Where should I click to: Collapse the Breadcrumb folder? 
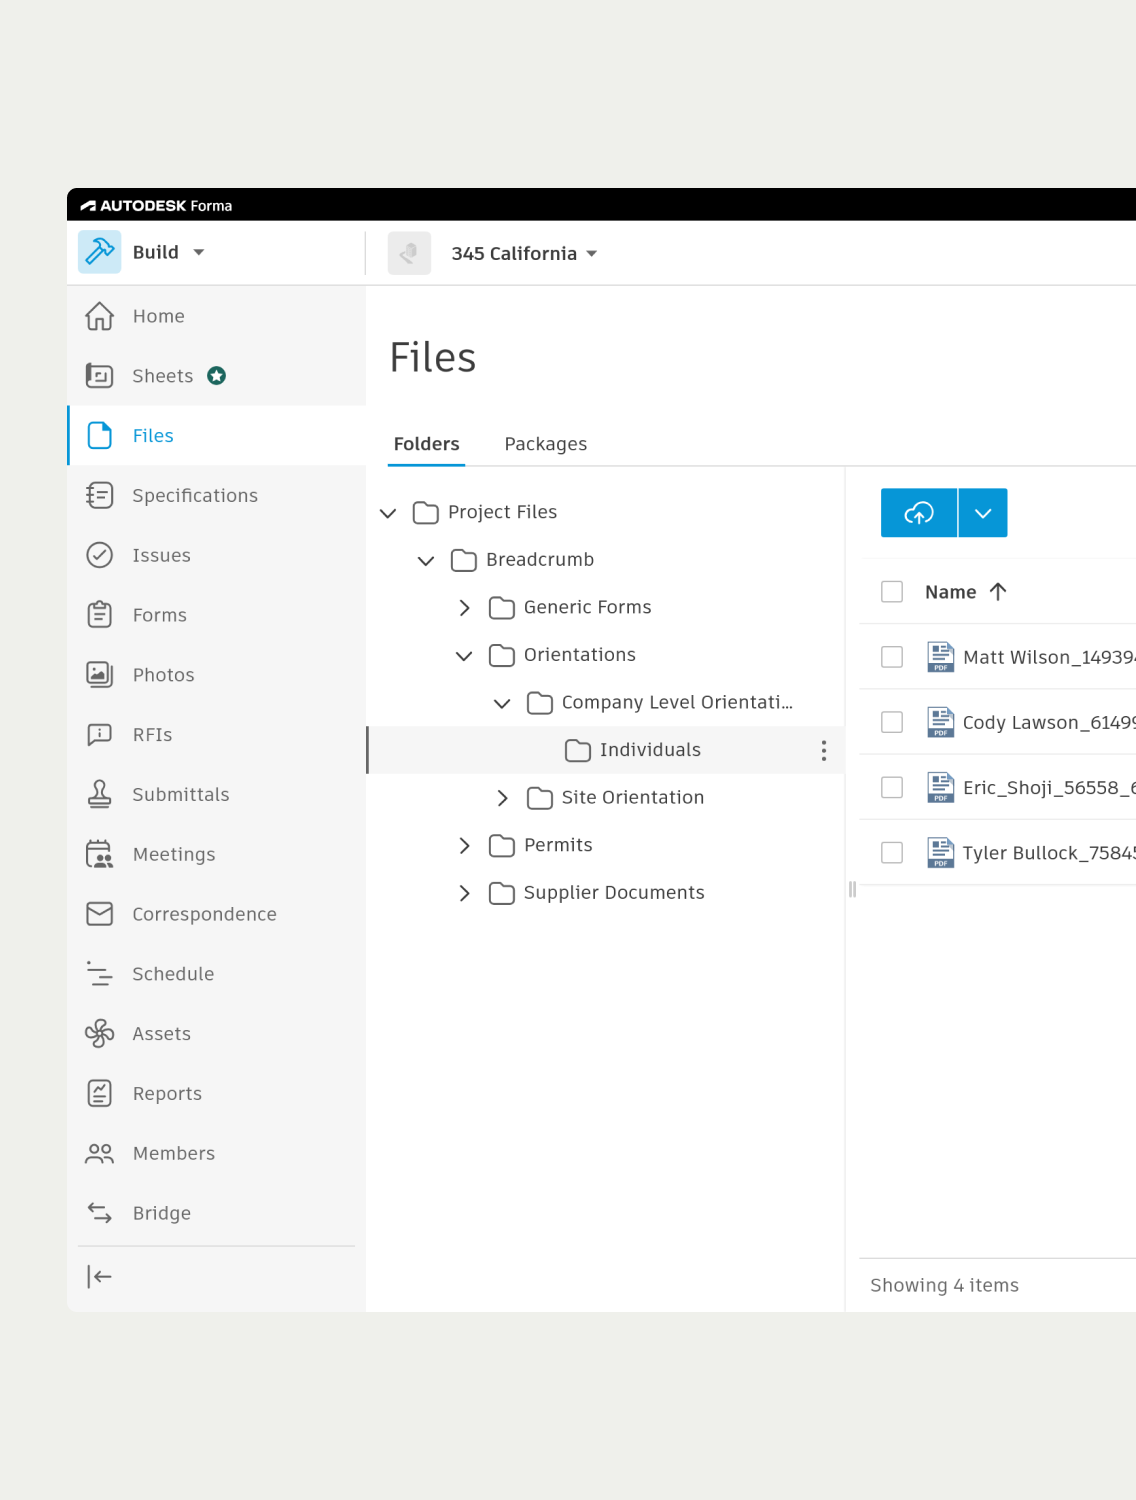(426, 560)
